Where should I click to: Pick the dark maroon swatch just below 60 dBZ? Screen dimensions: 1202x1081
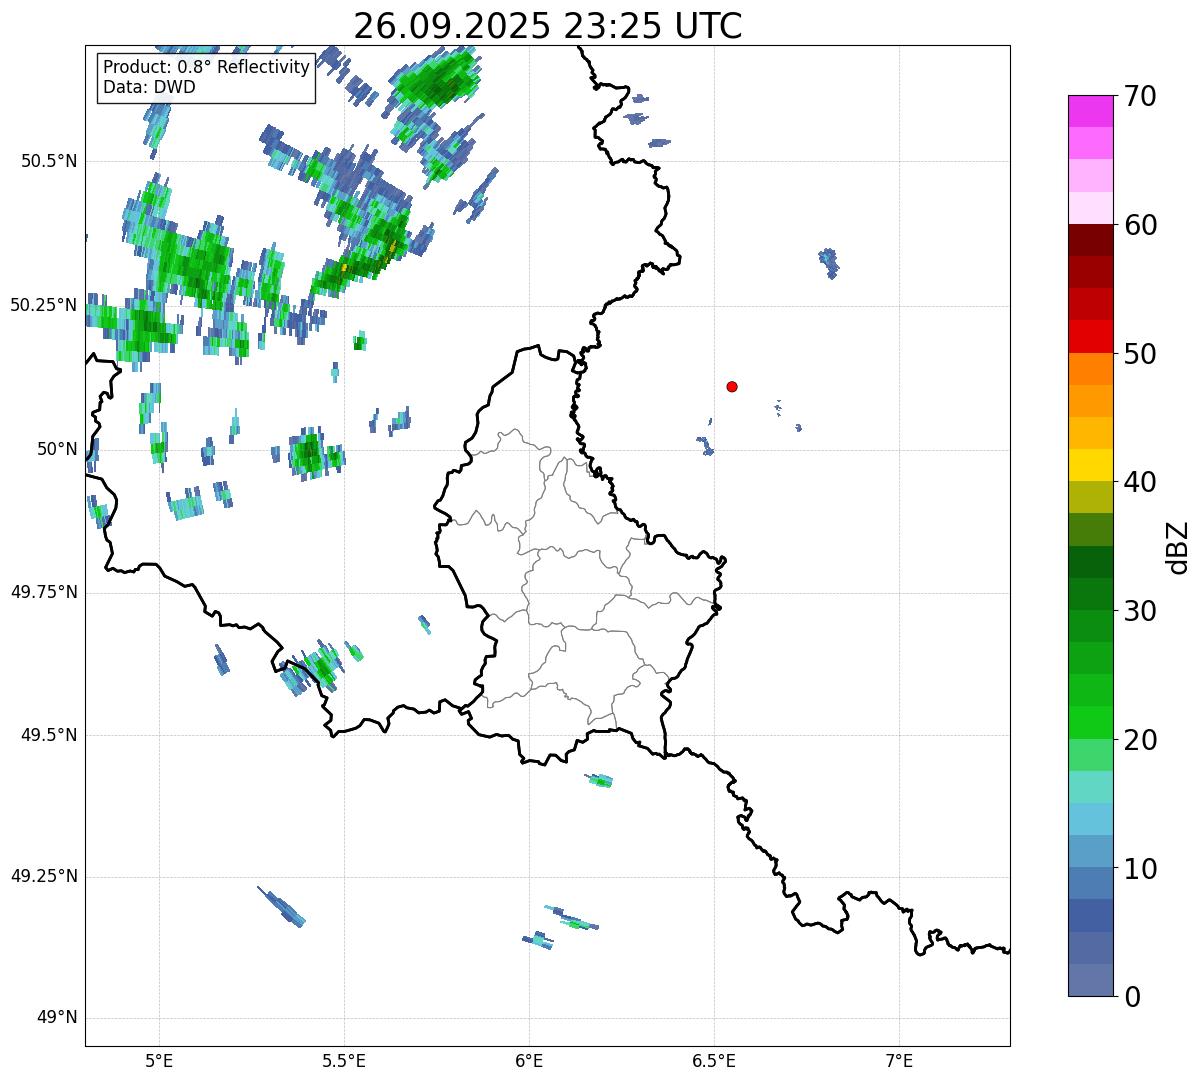pos(1091,241)
